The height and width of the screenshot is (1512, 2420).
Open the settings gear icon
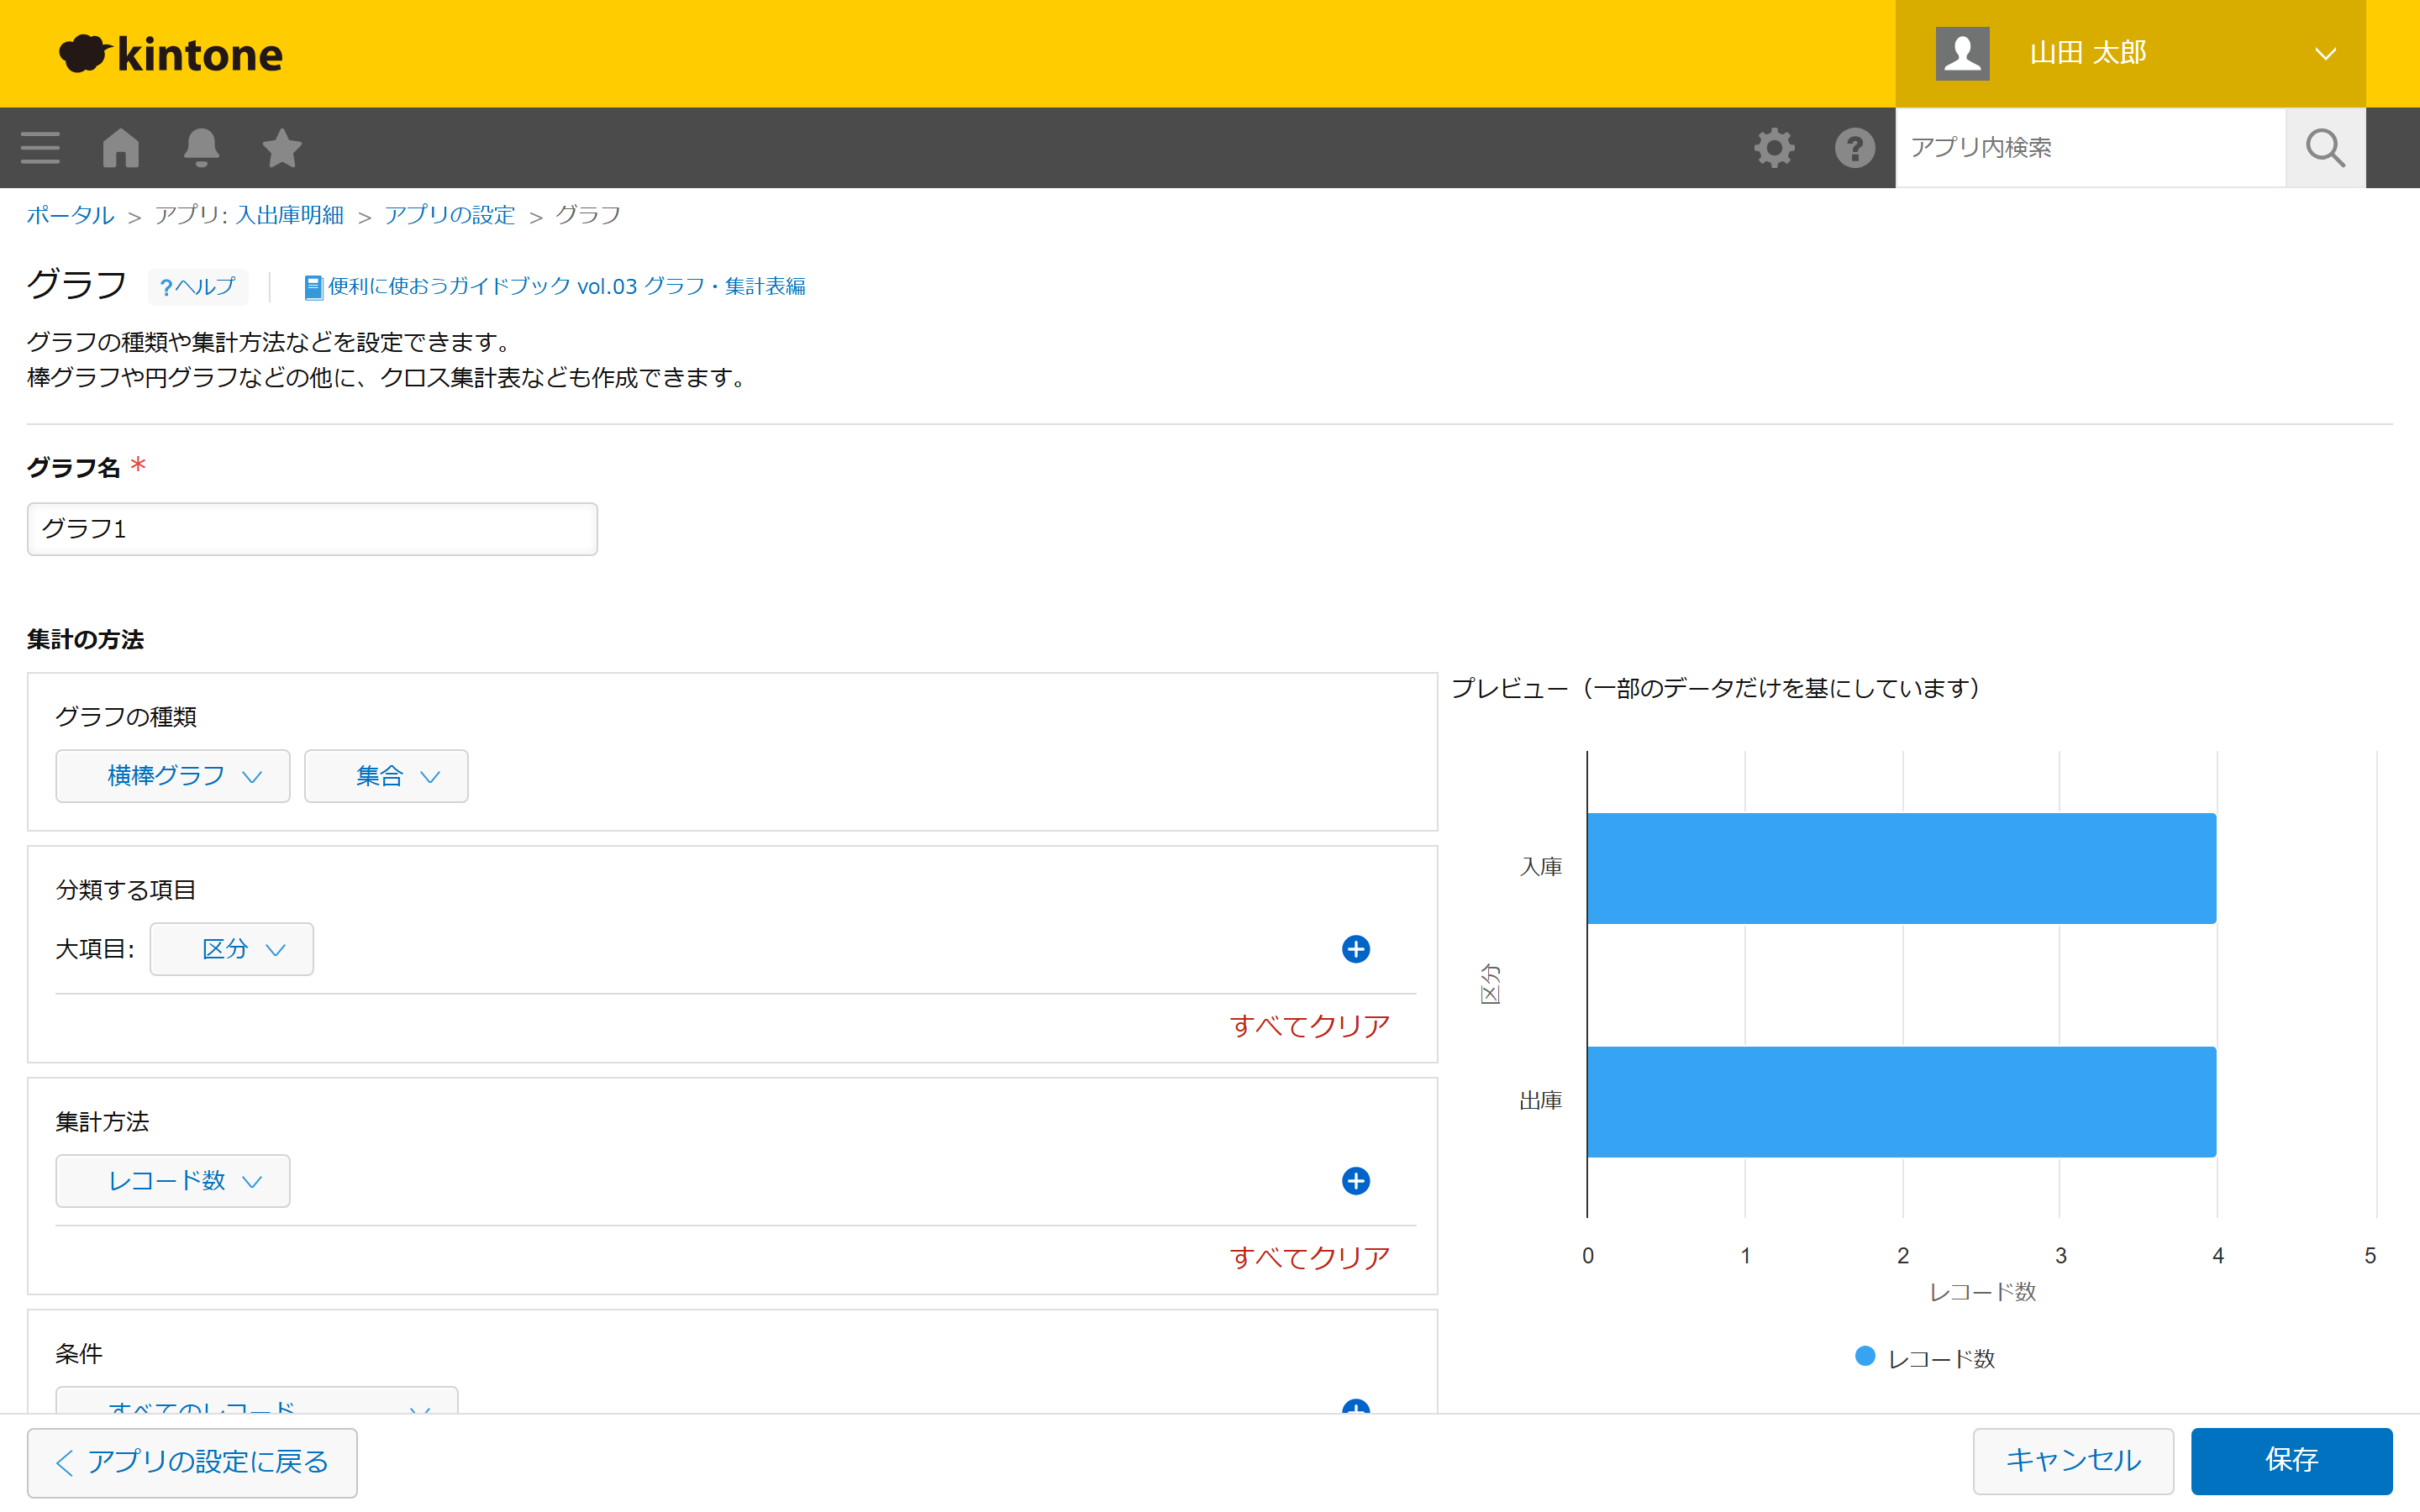click(1774, 148)
